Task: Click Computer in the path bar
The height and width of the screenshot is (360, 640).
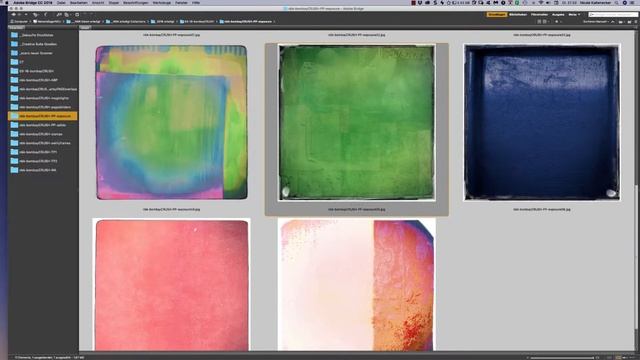Action: (x=19, y=22)
